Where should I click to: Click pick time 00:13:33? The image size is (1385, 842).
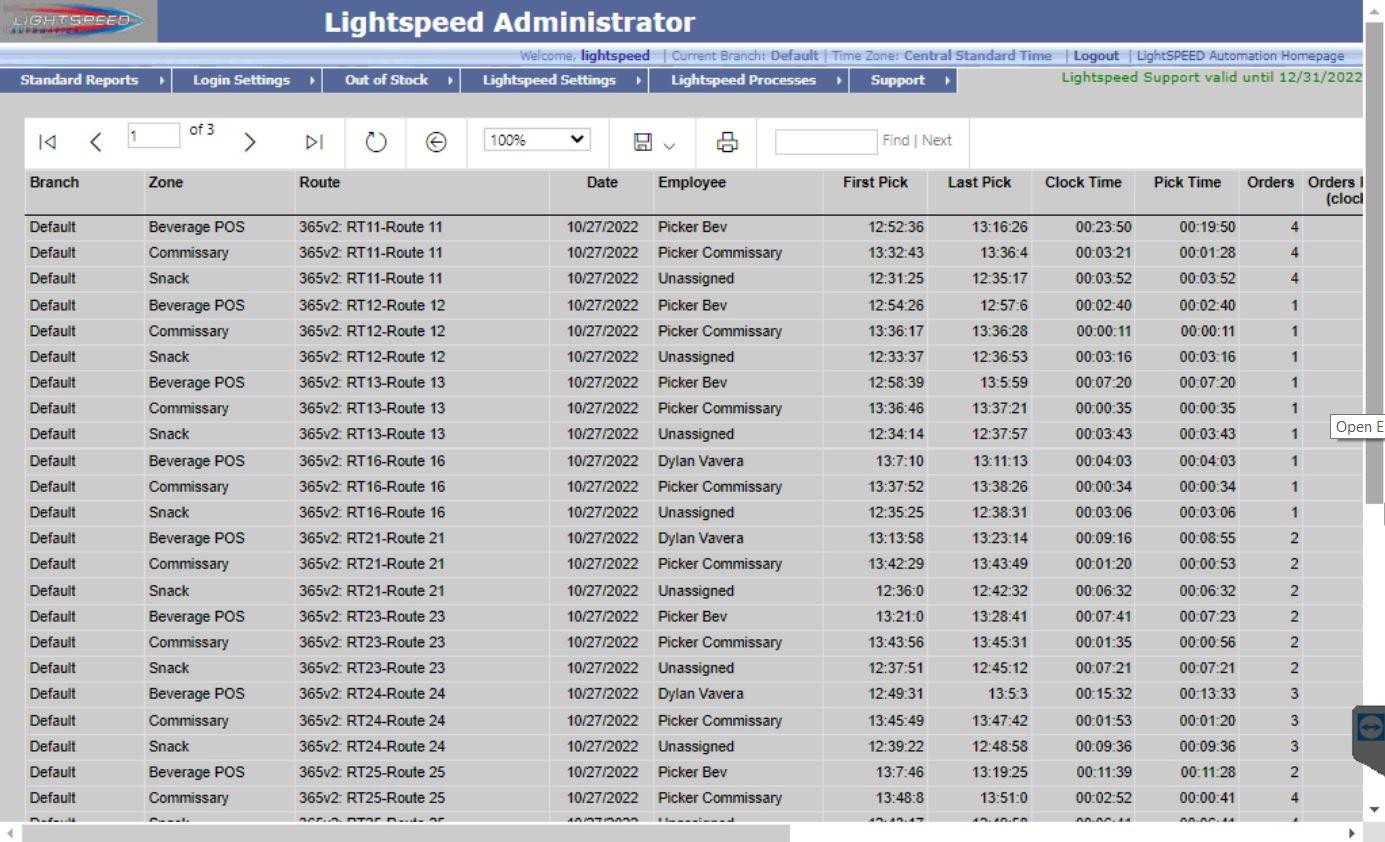[1208, 694]
